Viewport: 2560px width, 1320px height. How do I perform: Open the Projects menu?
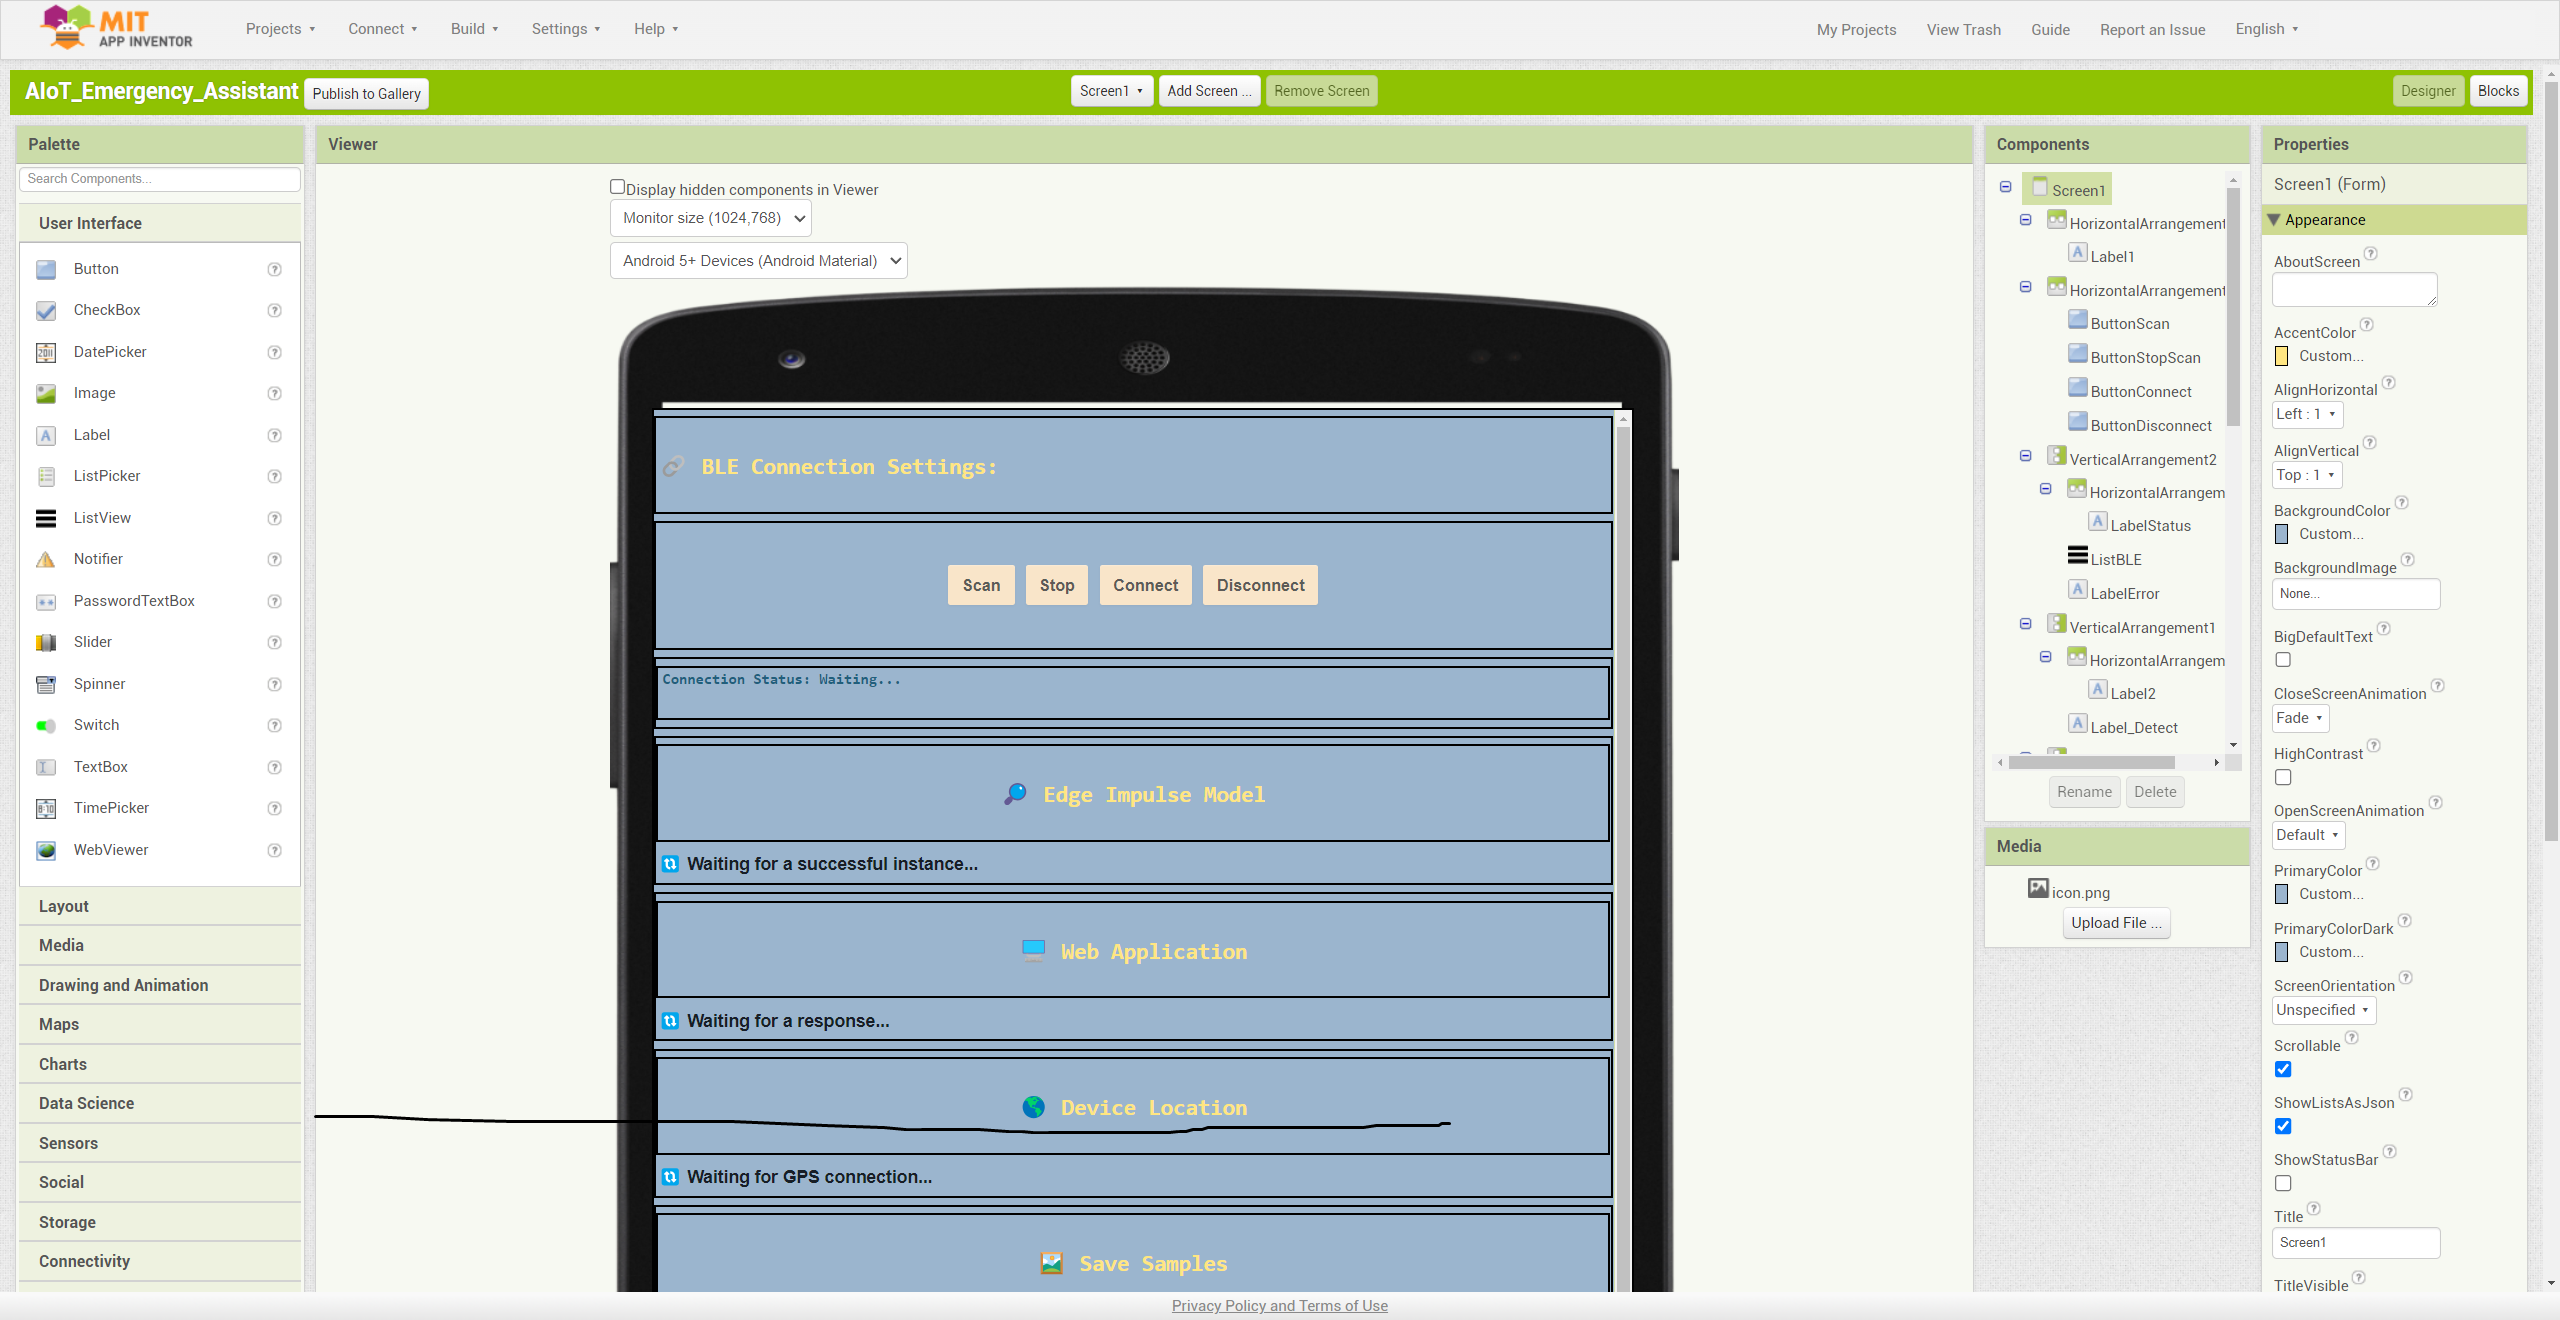pos(274,29)
